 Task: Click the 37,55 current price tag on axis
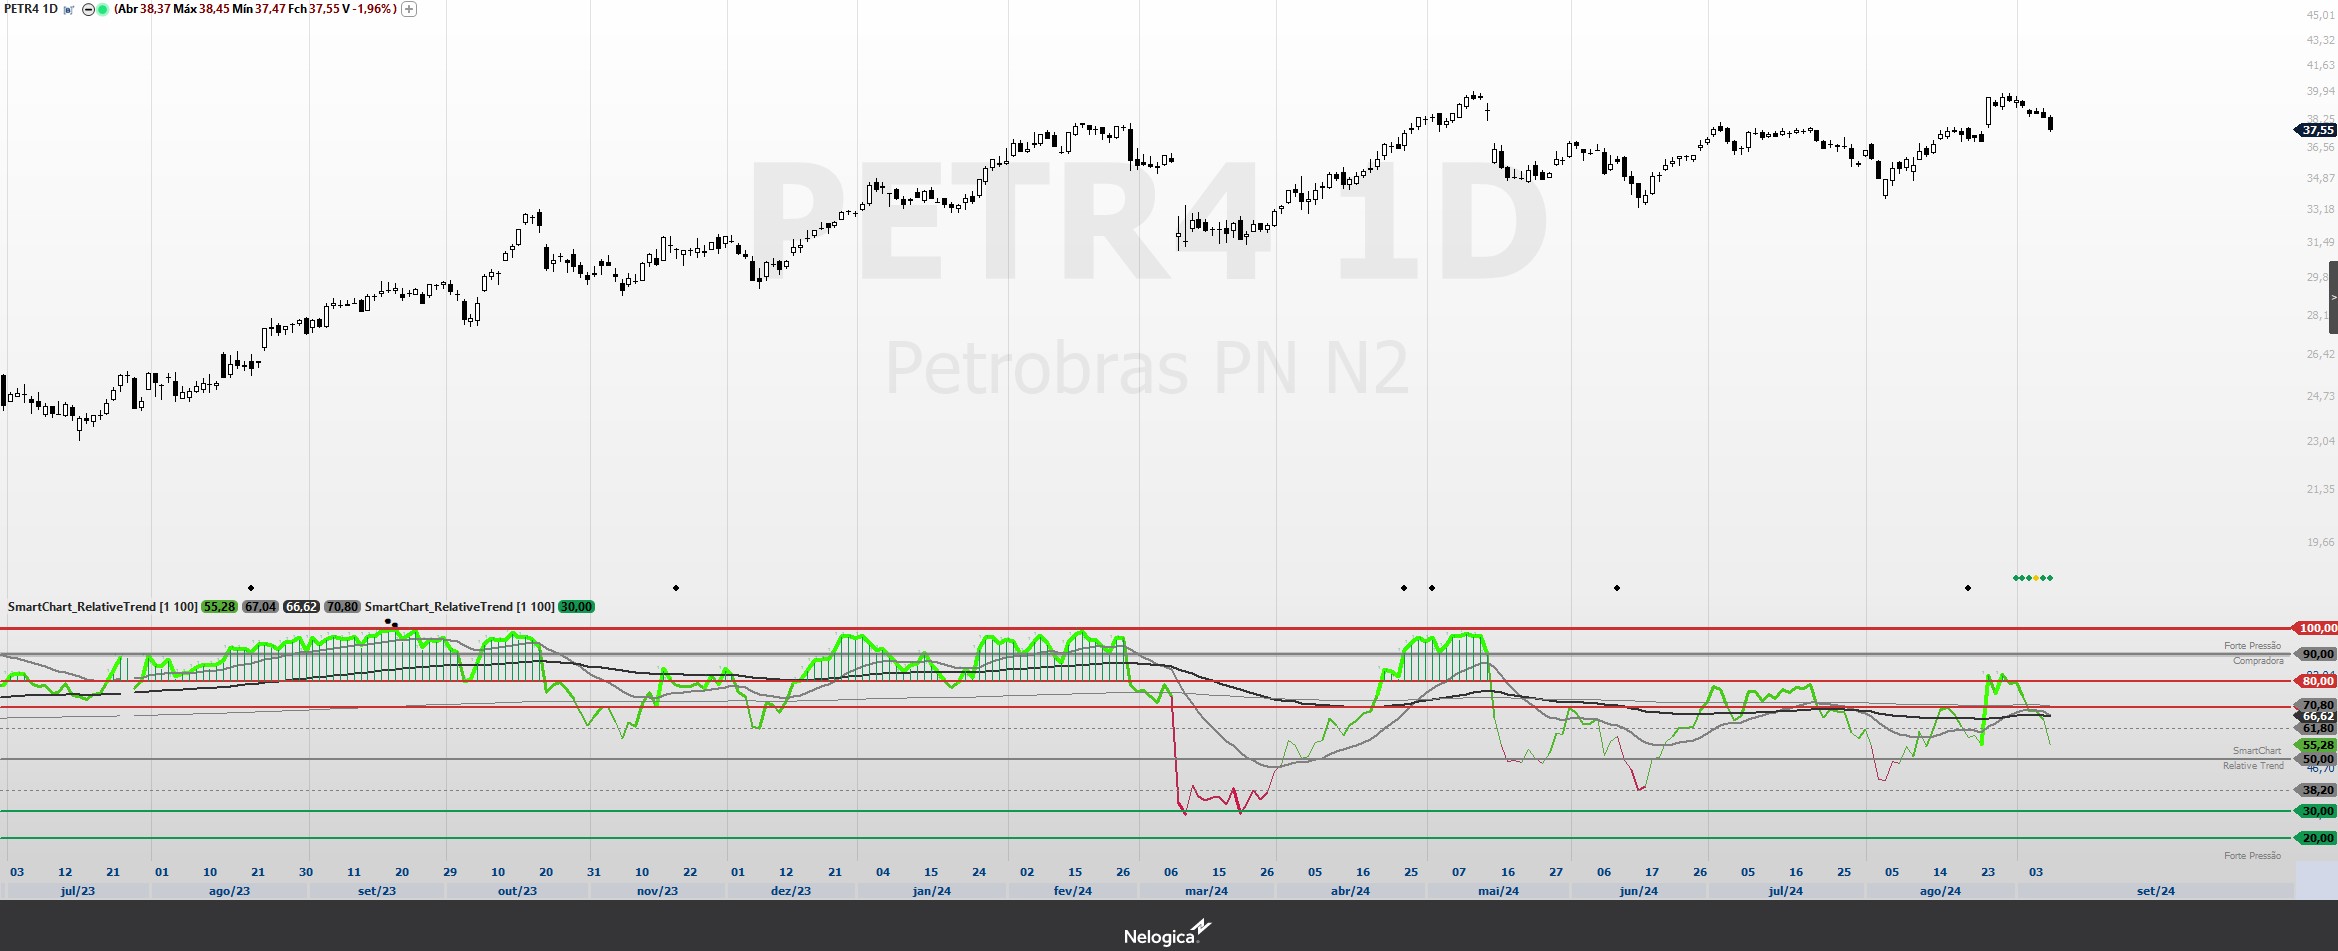pos(2315,130)
